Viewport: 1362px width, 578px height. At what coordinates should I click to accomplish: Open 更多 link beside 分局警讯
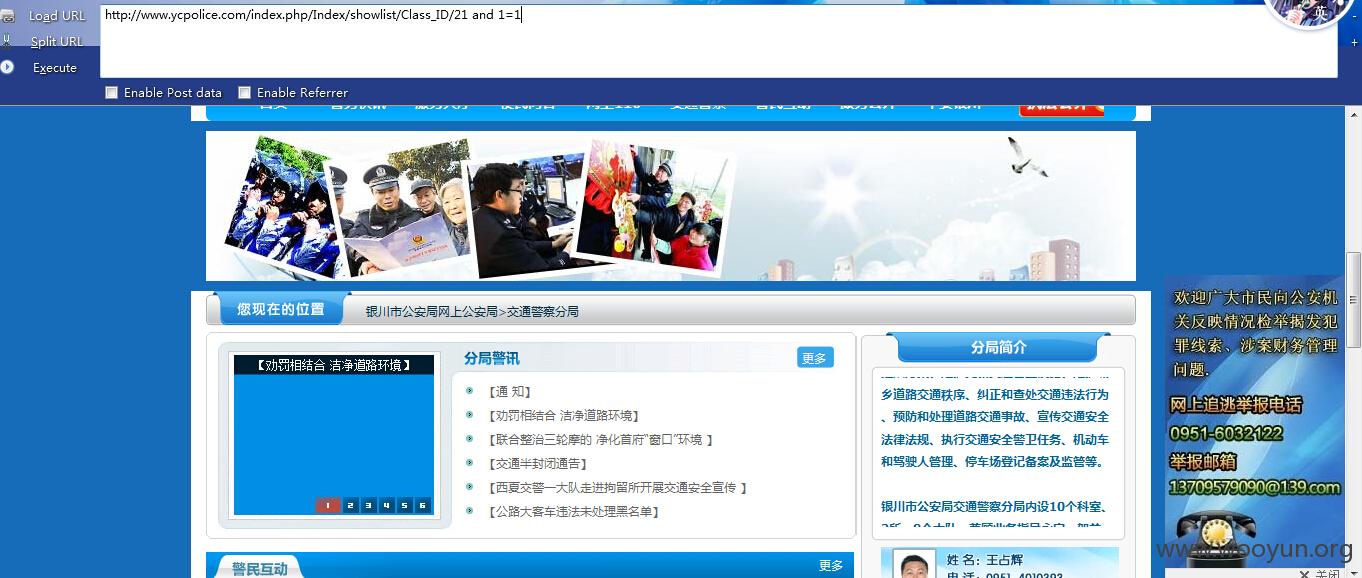[x=815, y=358]
